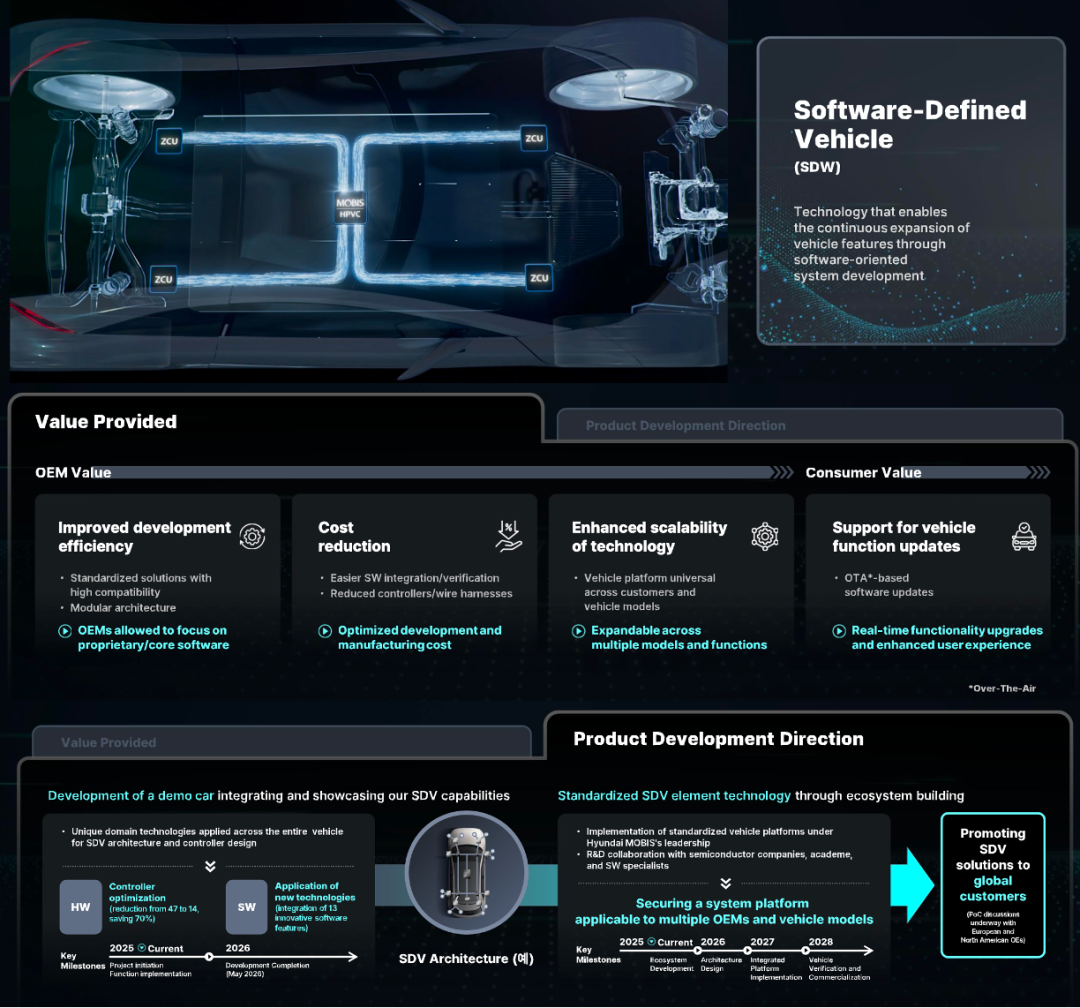
Task: Click the bottom-right ZCU node on chassis
Action: [538, 278]
